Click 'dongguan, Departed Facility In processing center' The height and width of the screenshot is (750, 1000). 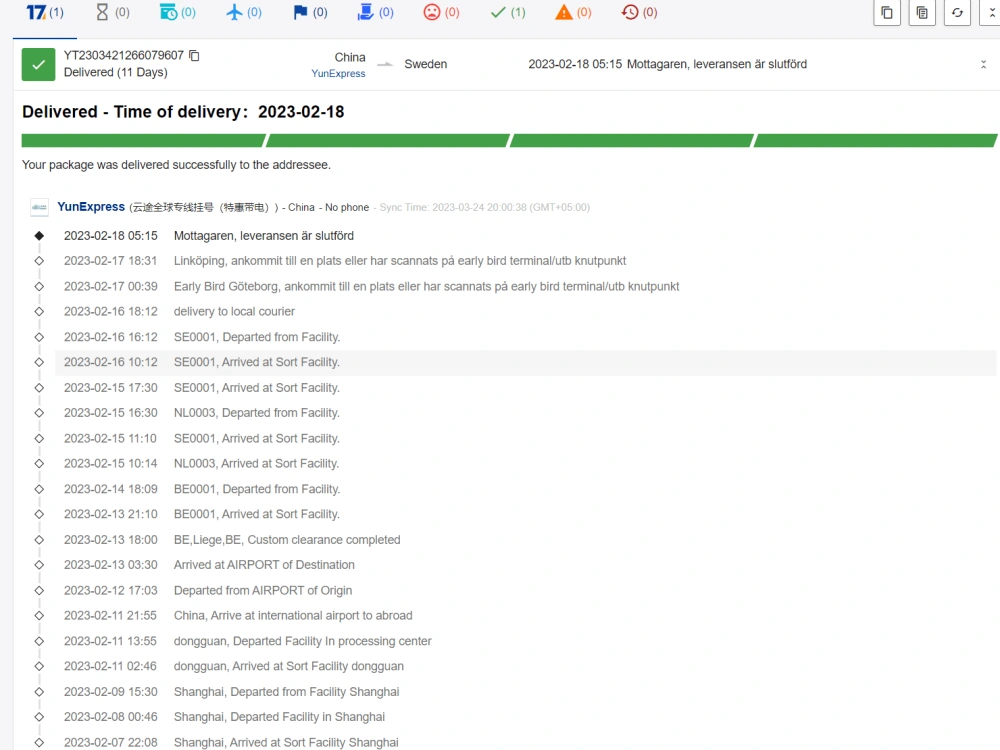coord(302,641)
